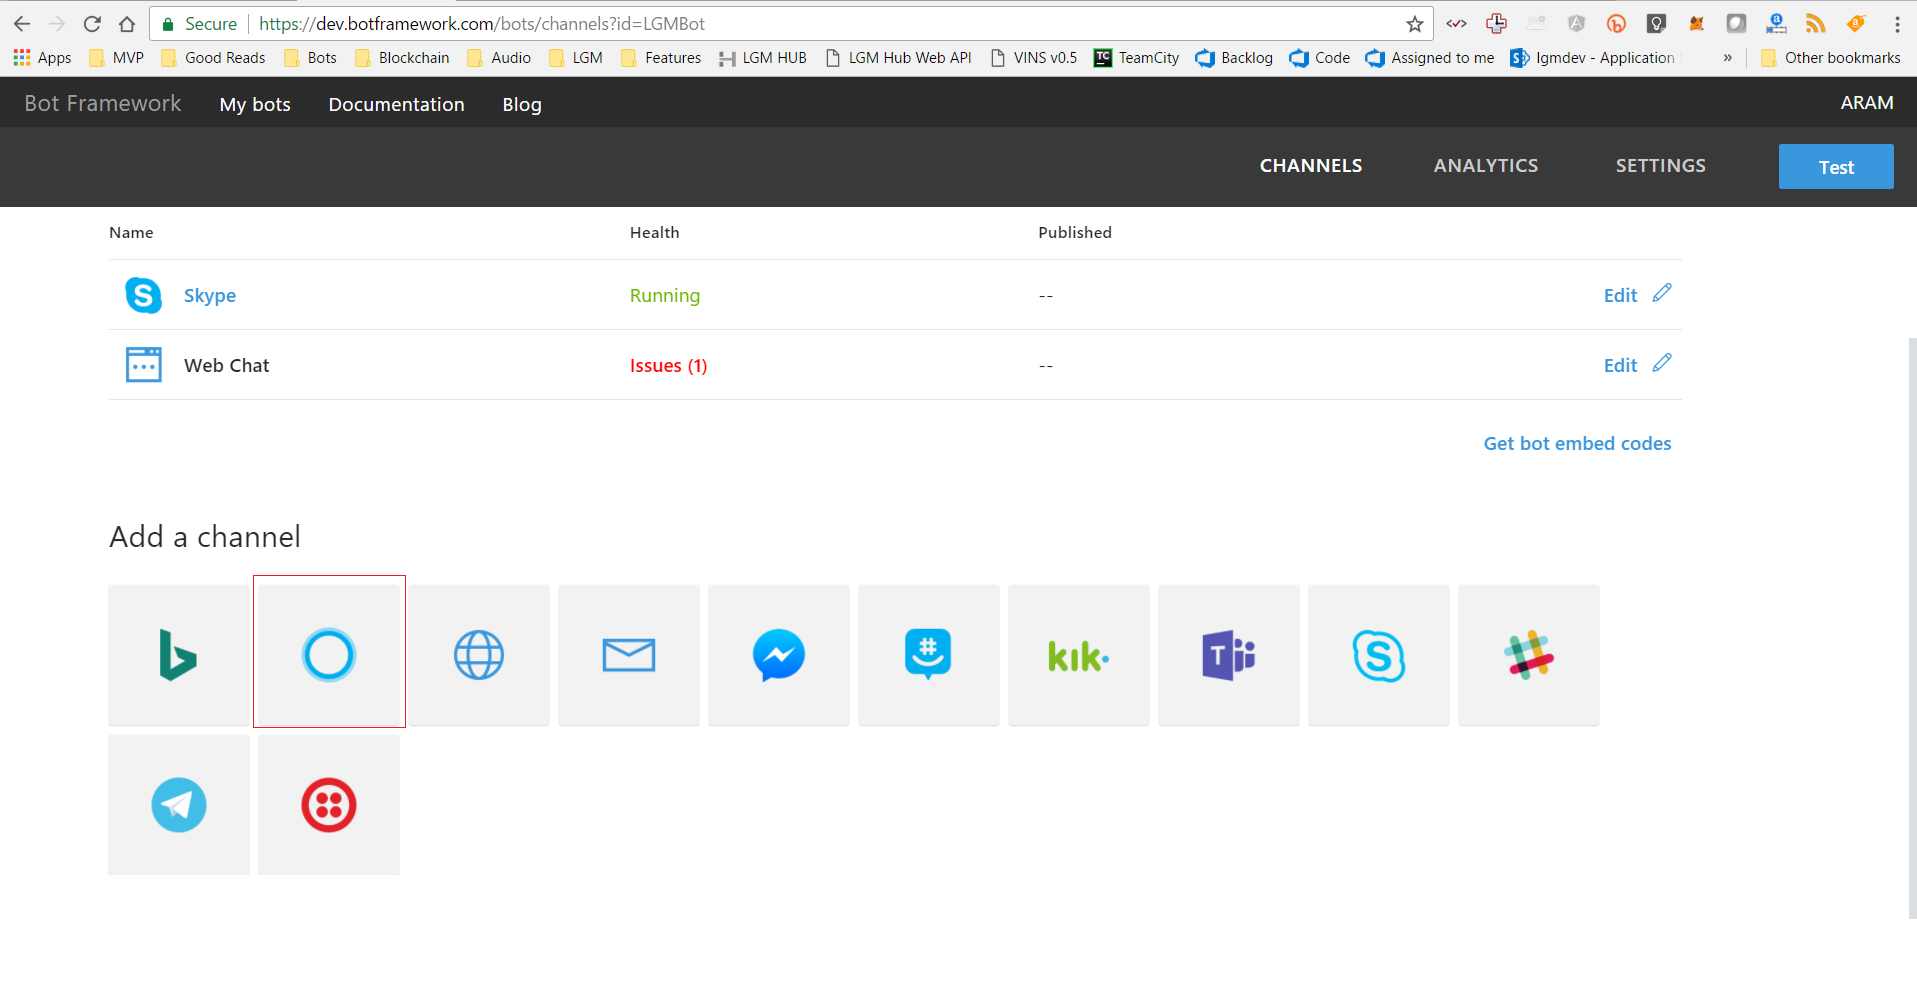Open the LGM bookmarks folder

pos(576,58)
